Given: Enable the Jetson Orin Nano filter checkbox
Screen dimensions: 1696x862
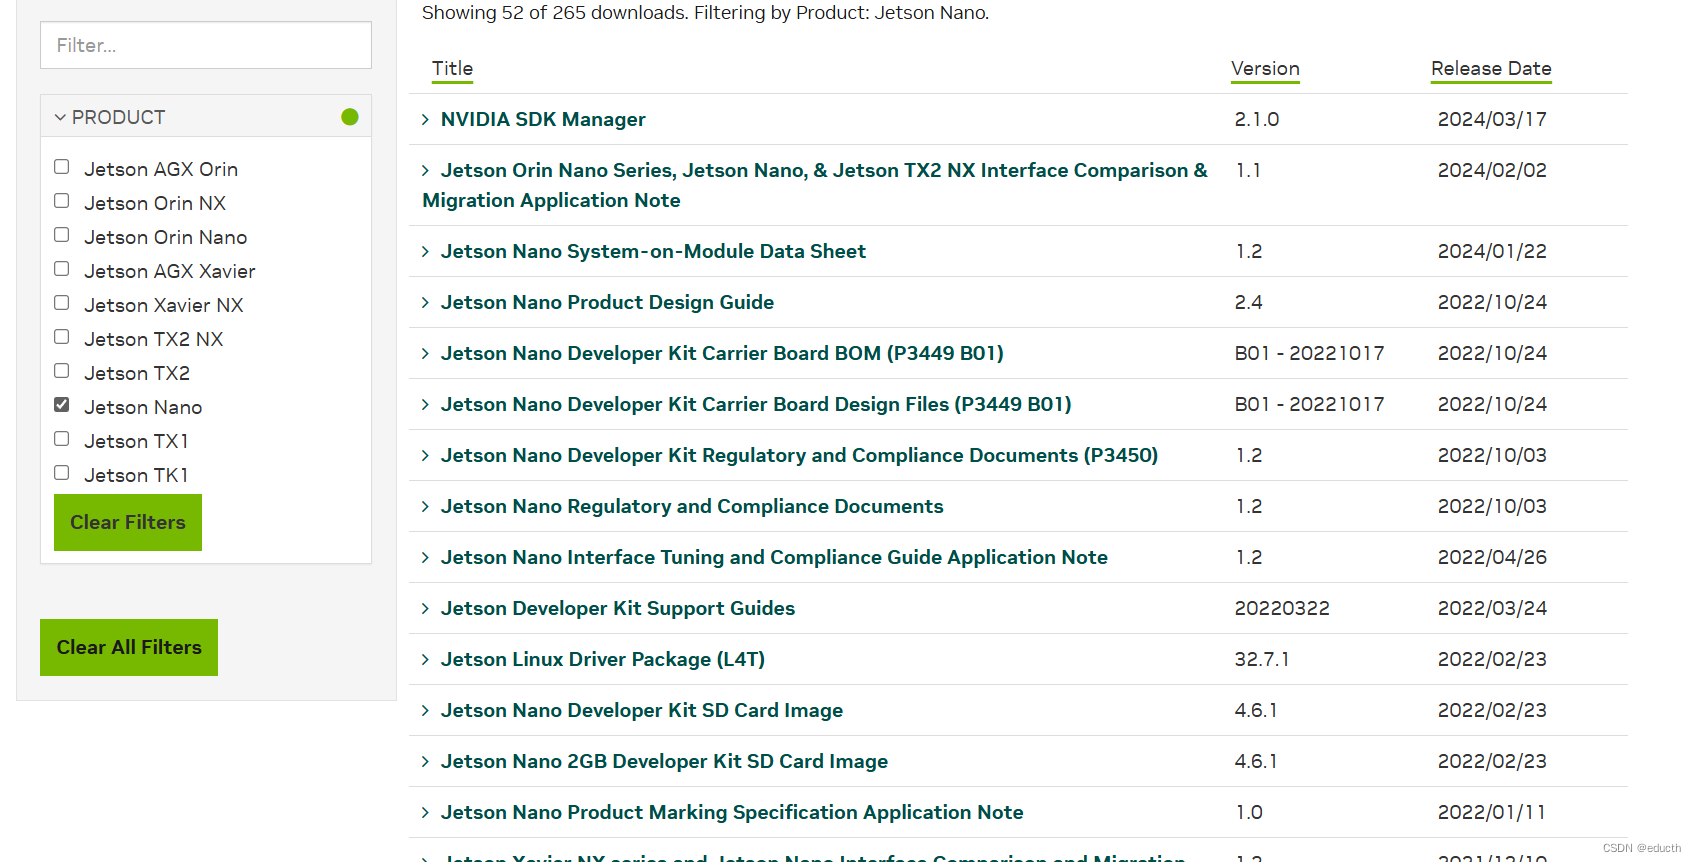Looking at the screenshot, I should coord(62,235).
